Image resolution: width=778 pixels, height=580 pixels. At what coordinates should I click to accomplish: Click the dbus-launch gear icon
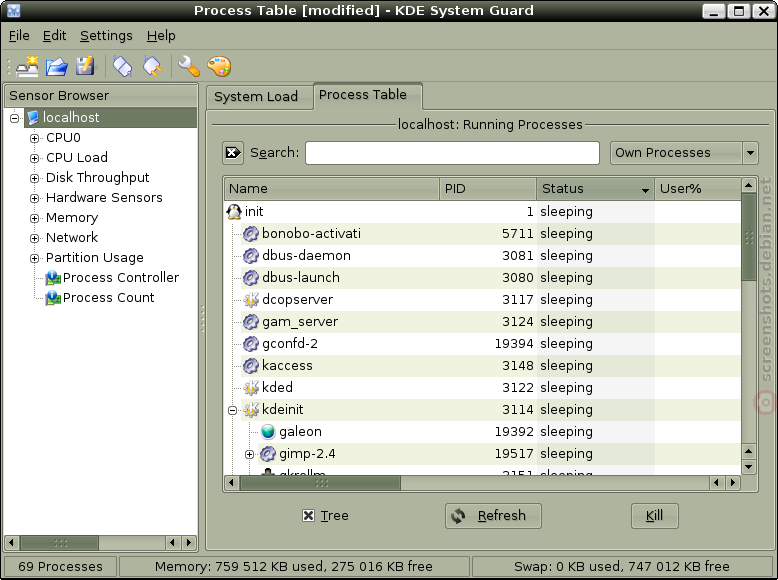251,277
